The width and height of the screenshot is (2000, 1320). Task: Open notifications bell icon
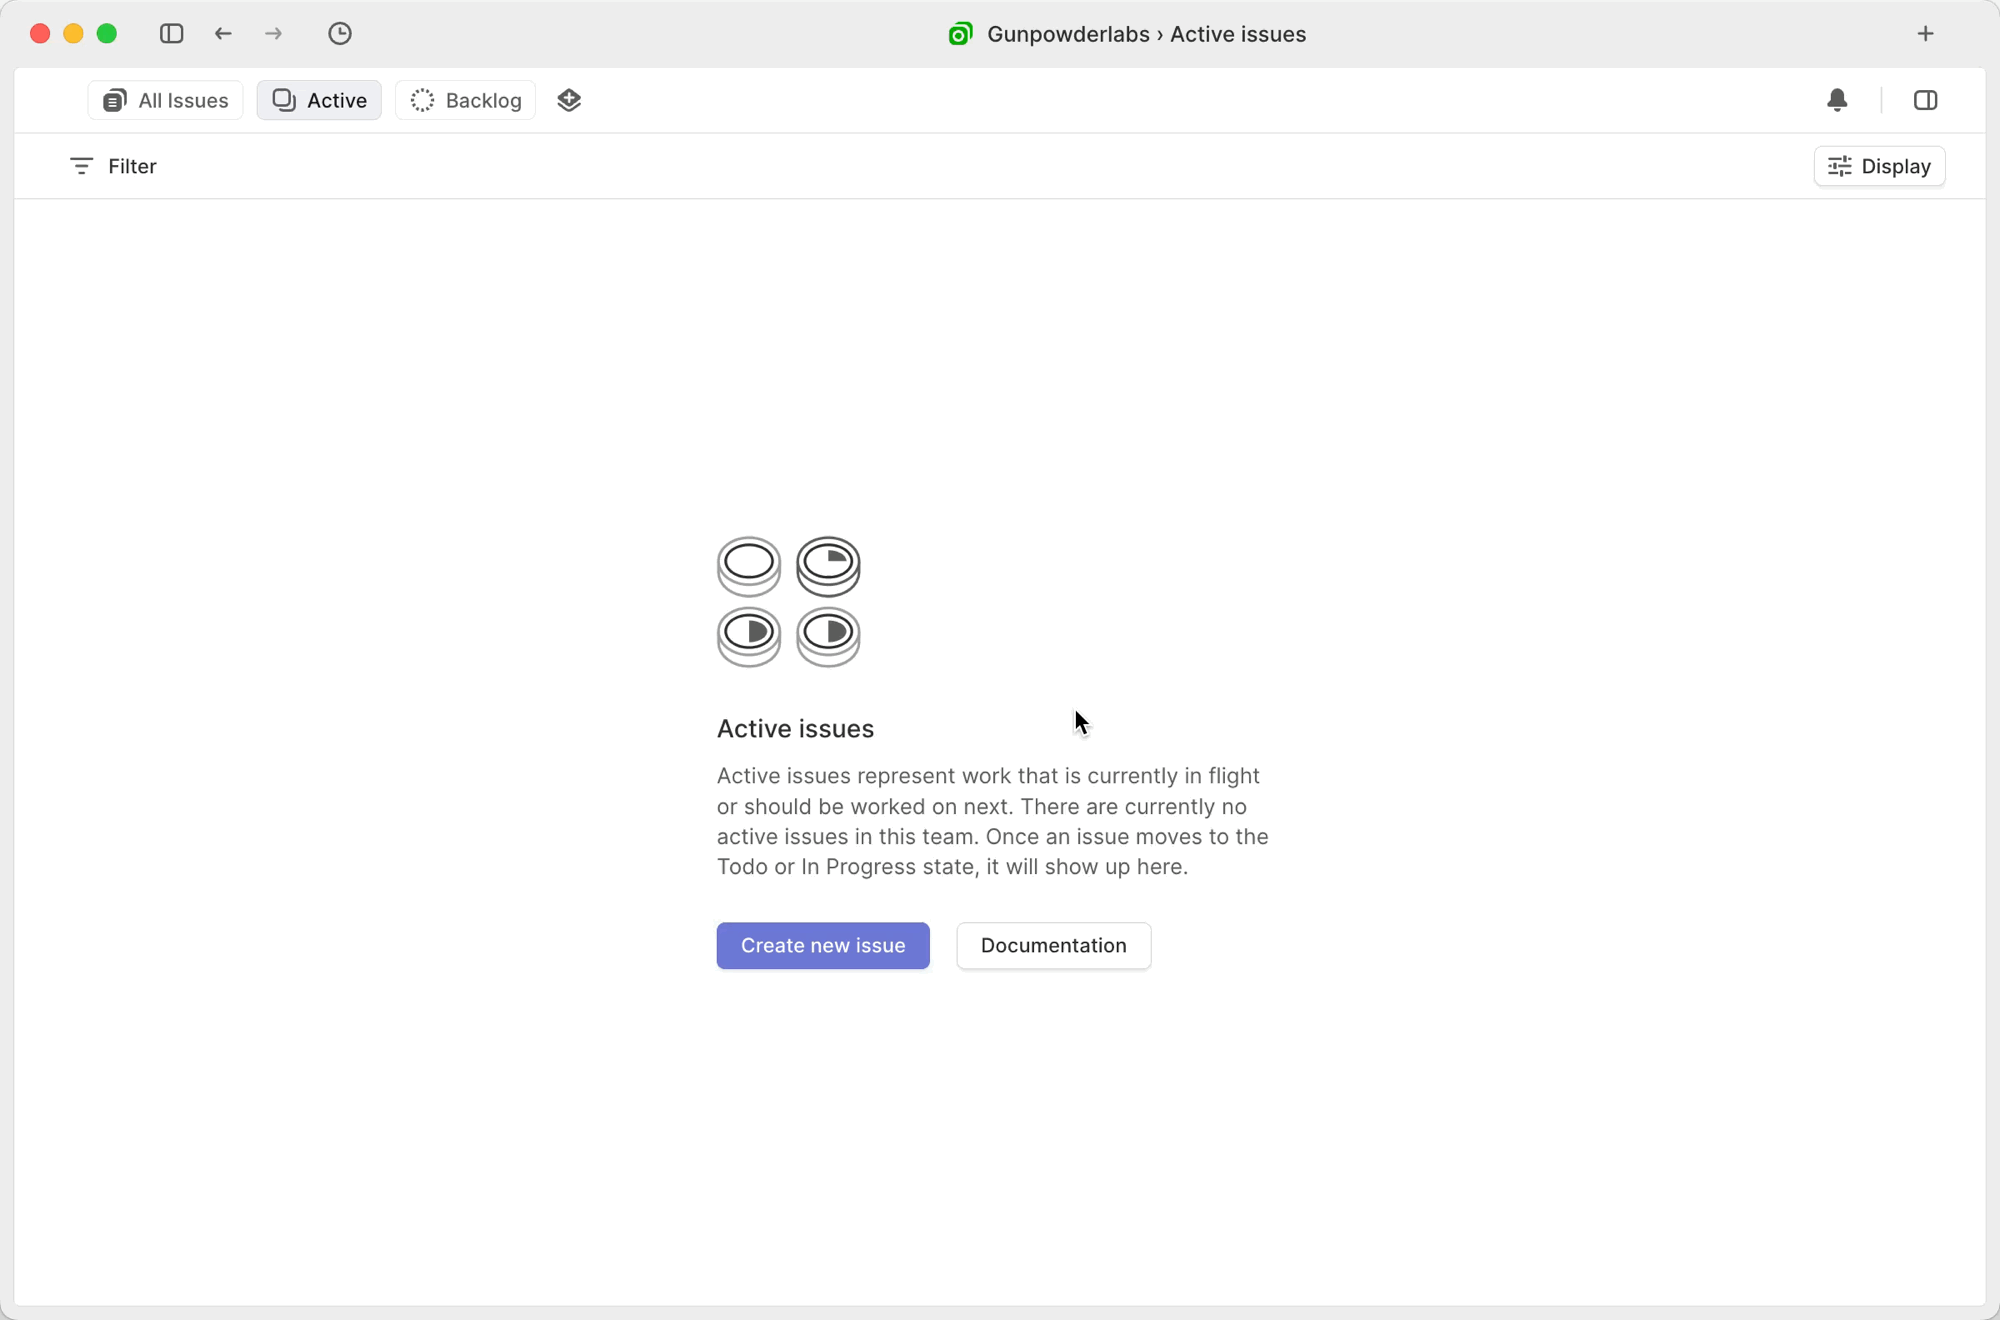(1837, 100)
